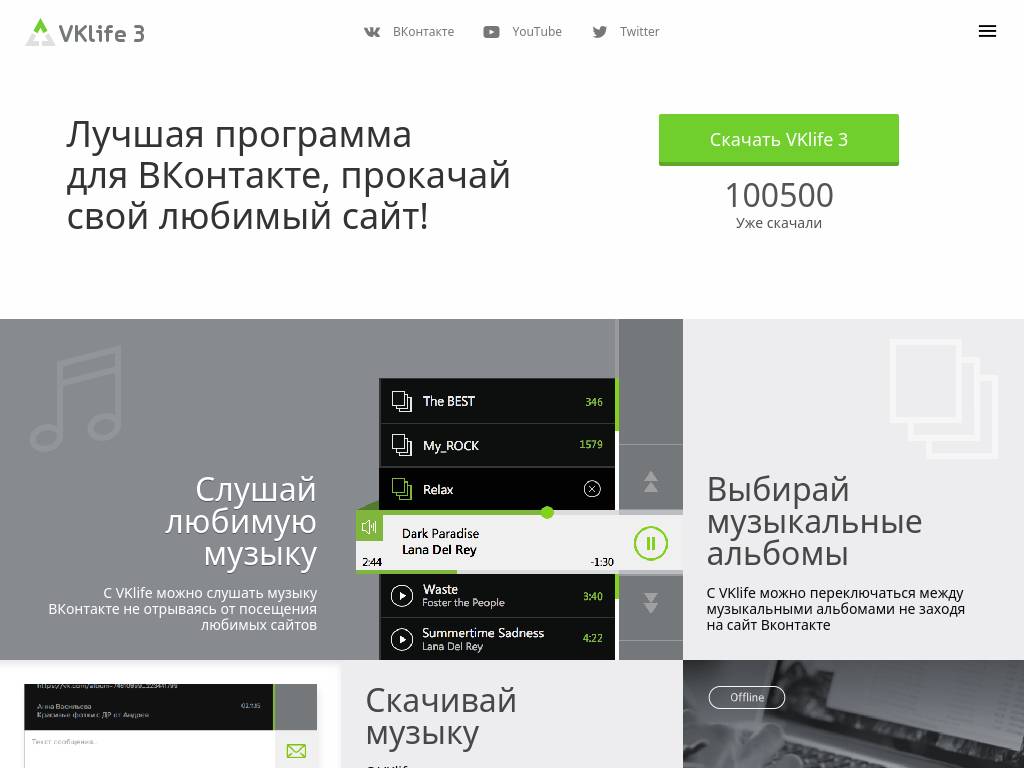Click the 100500 download counter
Viewport: 1024px width, 768px height.
pyautogui.click(x=779, y=195)
